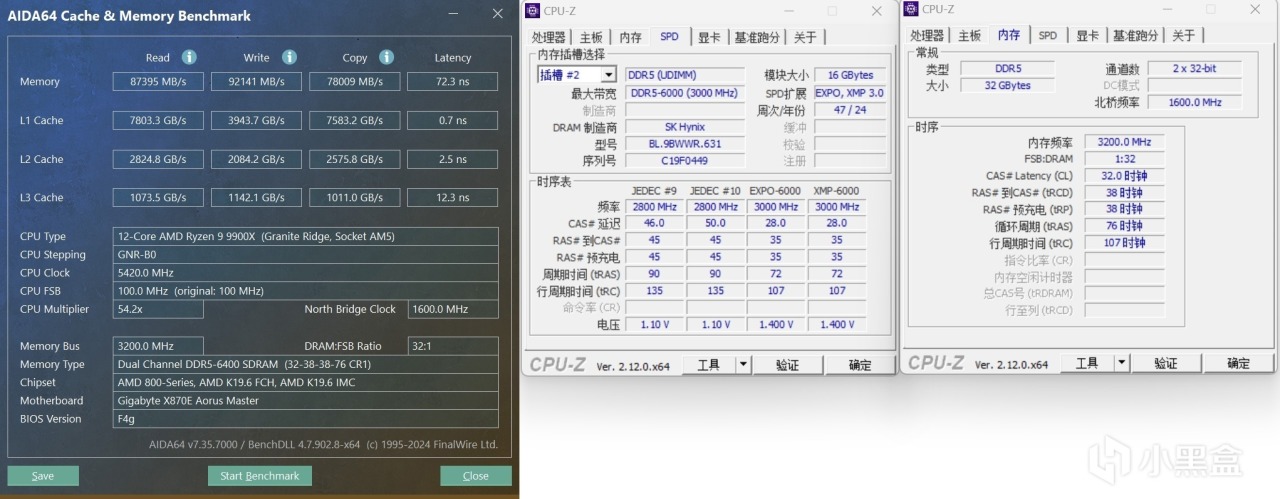Open 关于 tab in memory CPU-Z window
The height and width of the screenshot is (499, 1280).
click(1184, 36)
